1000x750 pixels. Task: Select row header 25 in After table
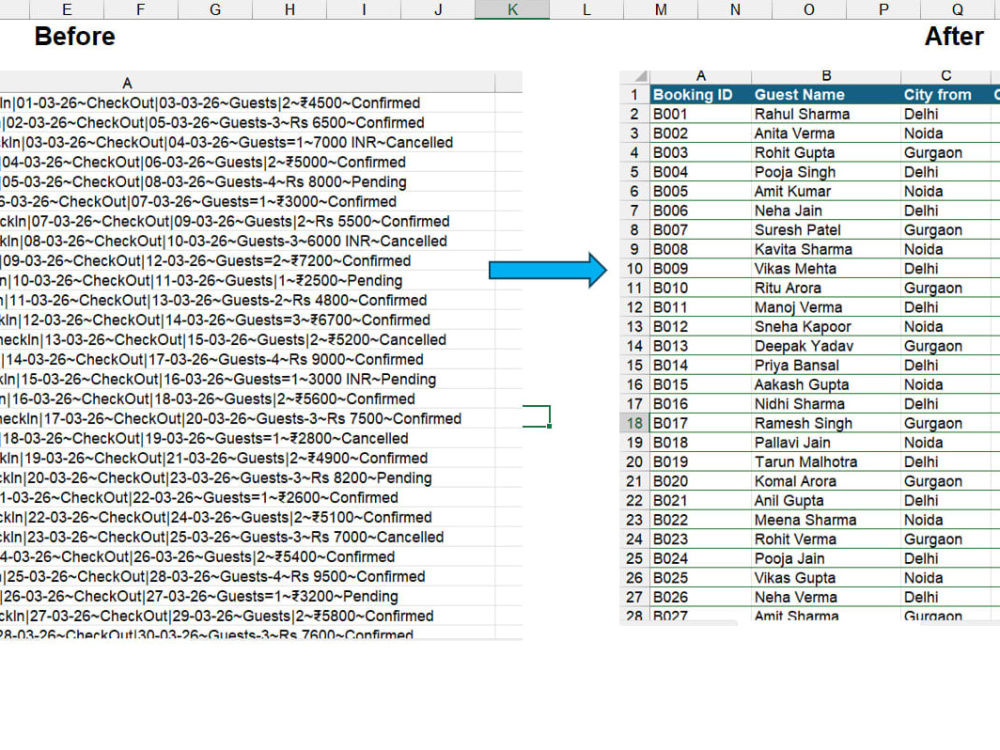coord(634,559)
